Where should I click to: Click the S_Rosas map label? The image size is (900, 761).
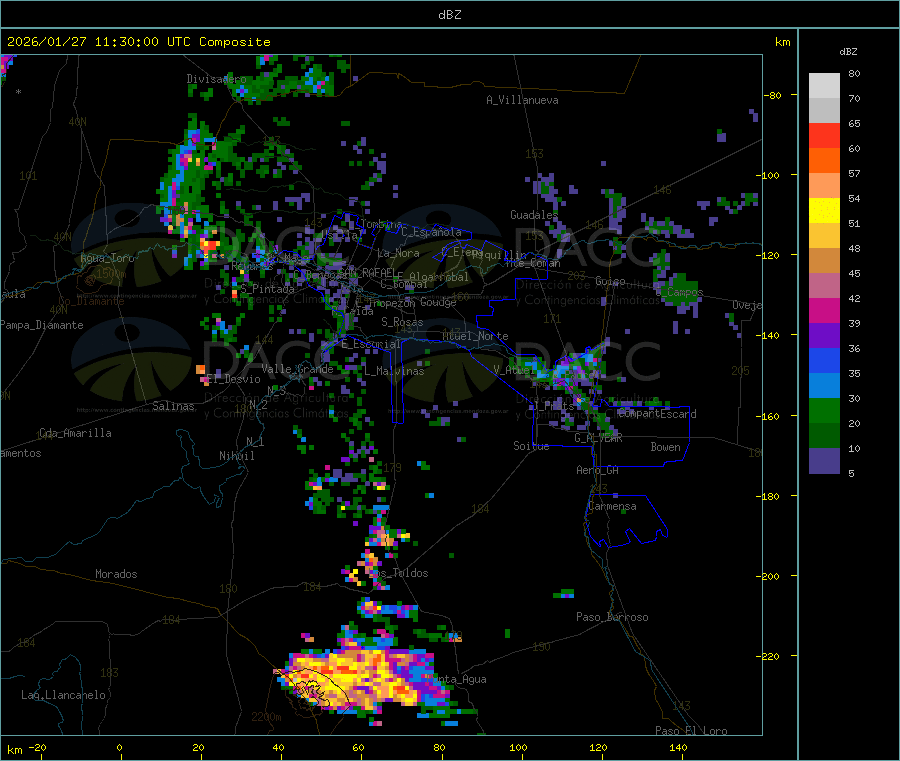coord(402,322)
